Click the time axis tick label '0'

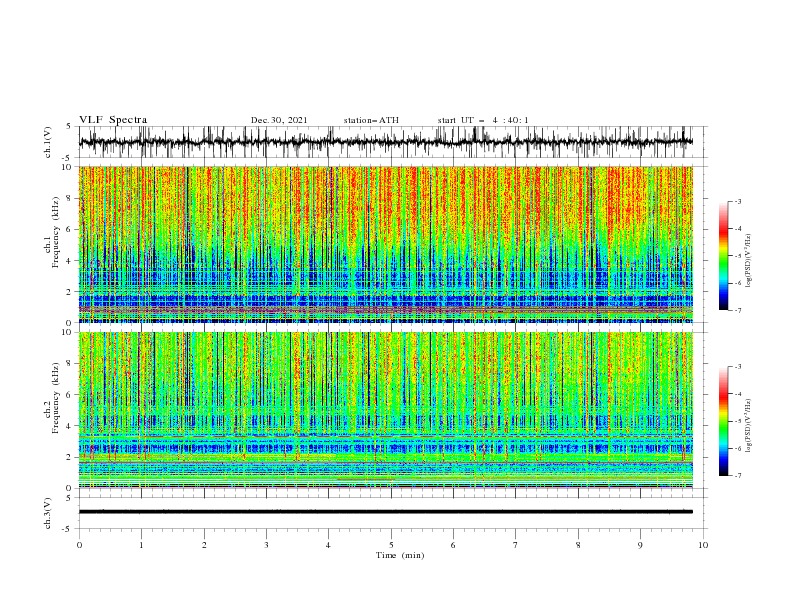[x=79, y=545]
